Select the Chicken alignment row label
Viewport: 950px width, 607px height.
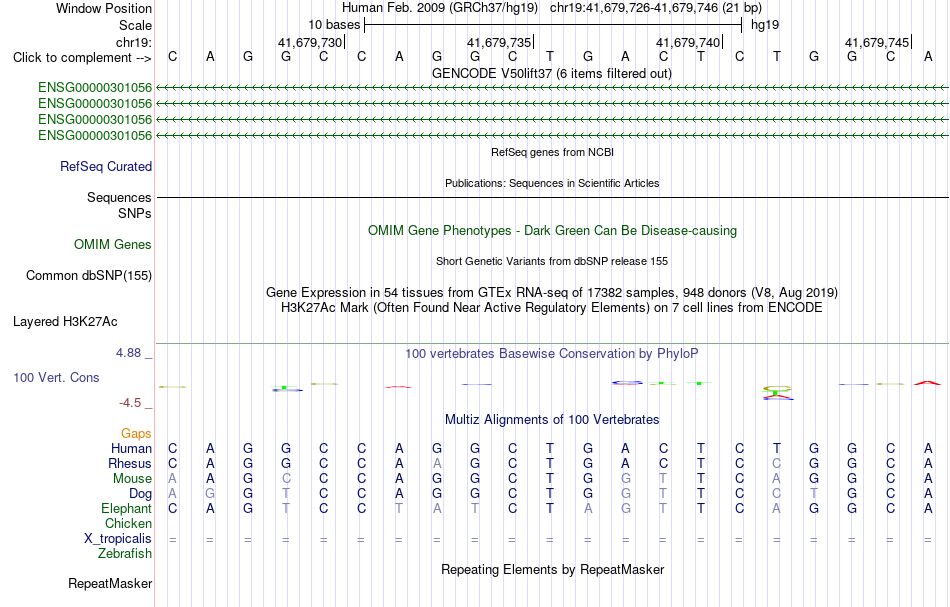point(128,524)
